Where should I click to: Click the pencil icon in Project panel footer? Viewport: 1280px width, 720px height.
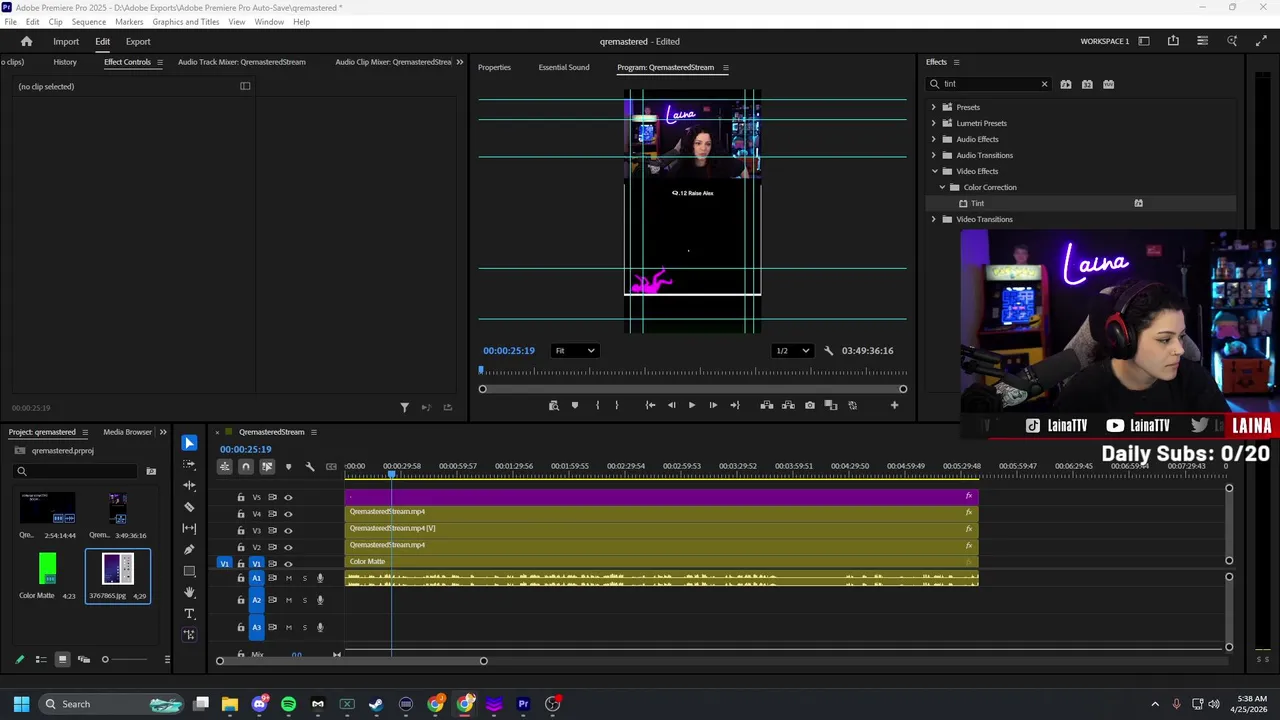(x=19, y=659)
